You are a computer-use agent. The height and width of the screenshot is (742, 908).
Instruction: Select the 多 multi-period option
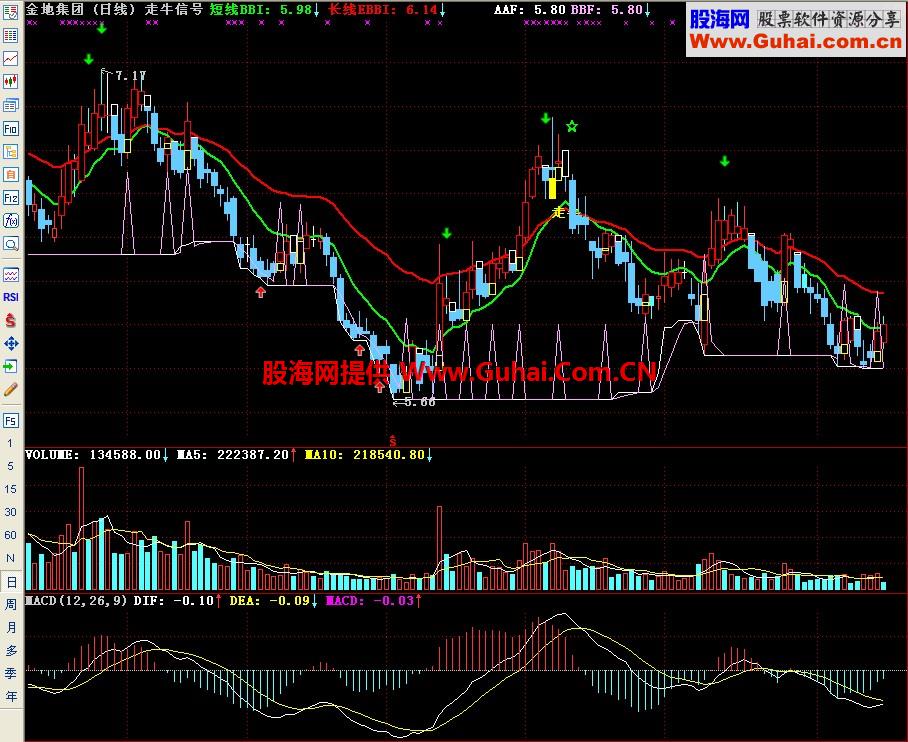point(11,651)
